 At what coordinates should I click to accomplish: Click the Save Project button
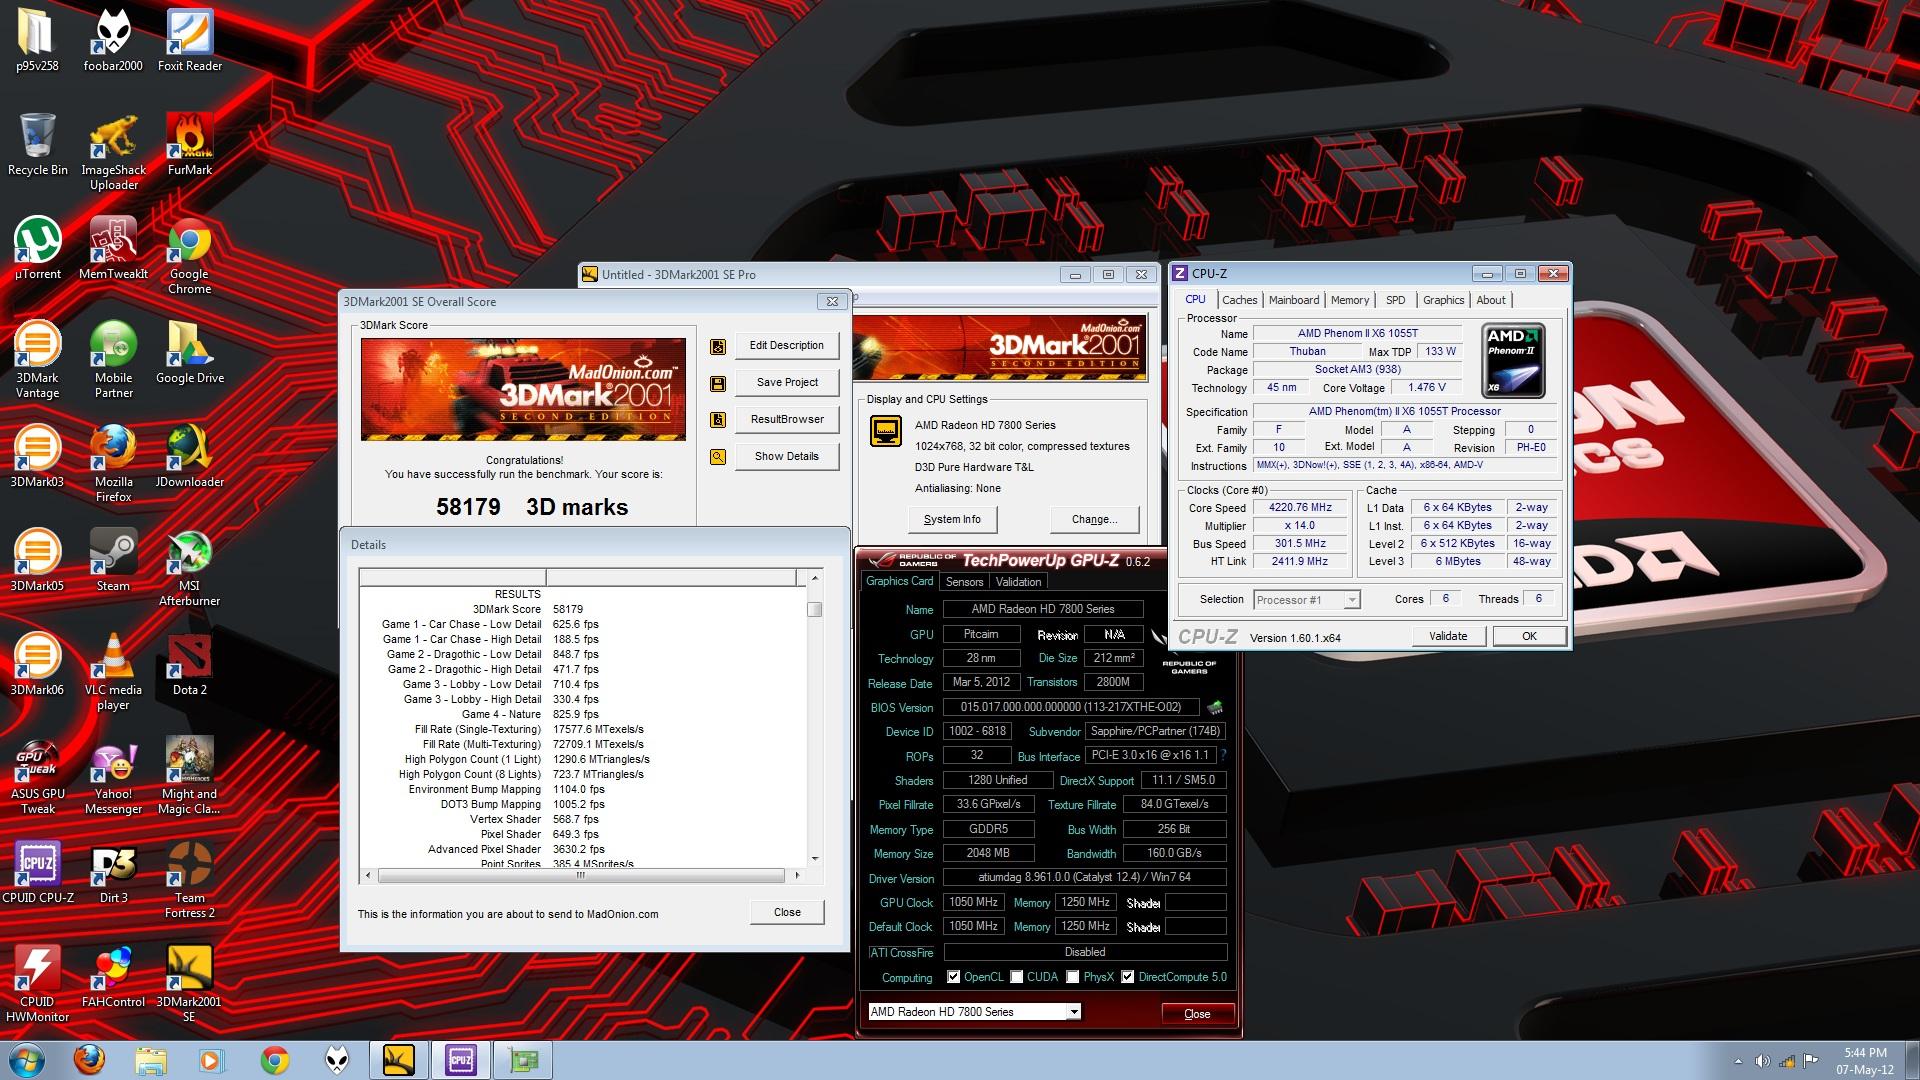pyautogui.click(x=787, y=383)
